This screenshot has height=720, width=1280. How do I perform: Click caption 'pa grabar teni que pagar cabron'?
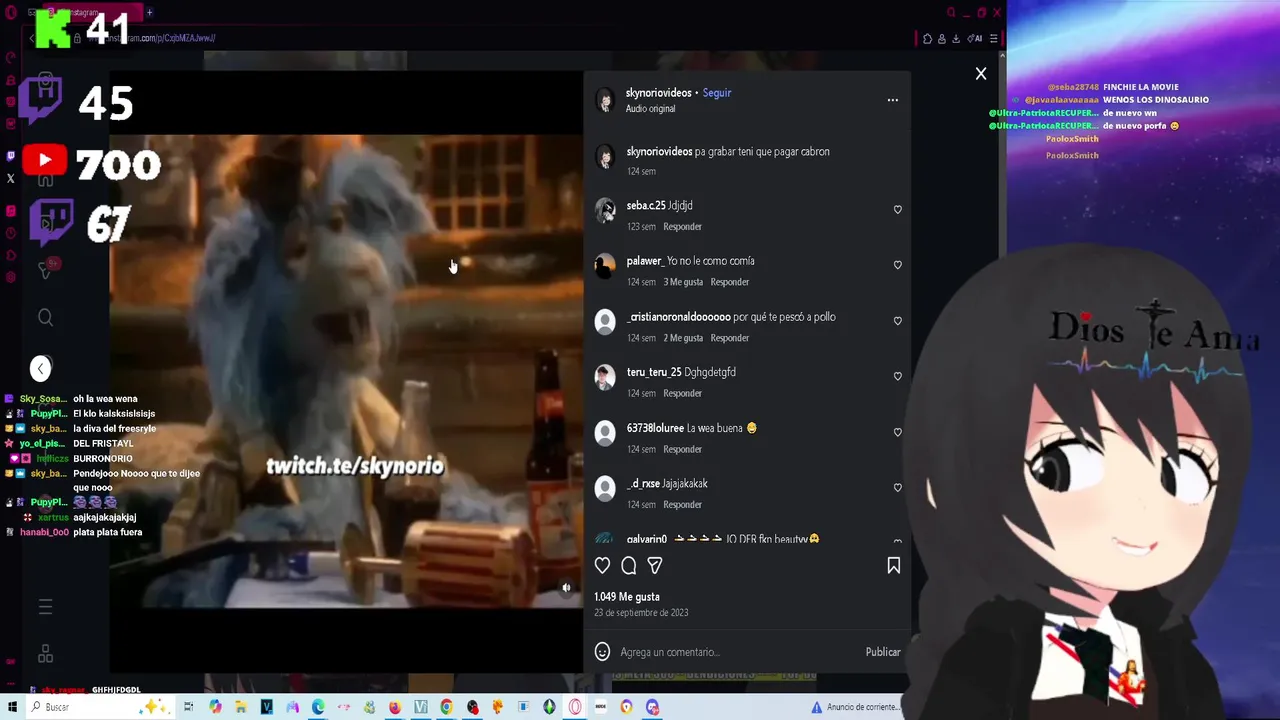[762, 152]
